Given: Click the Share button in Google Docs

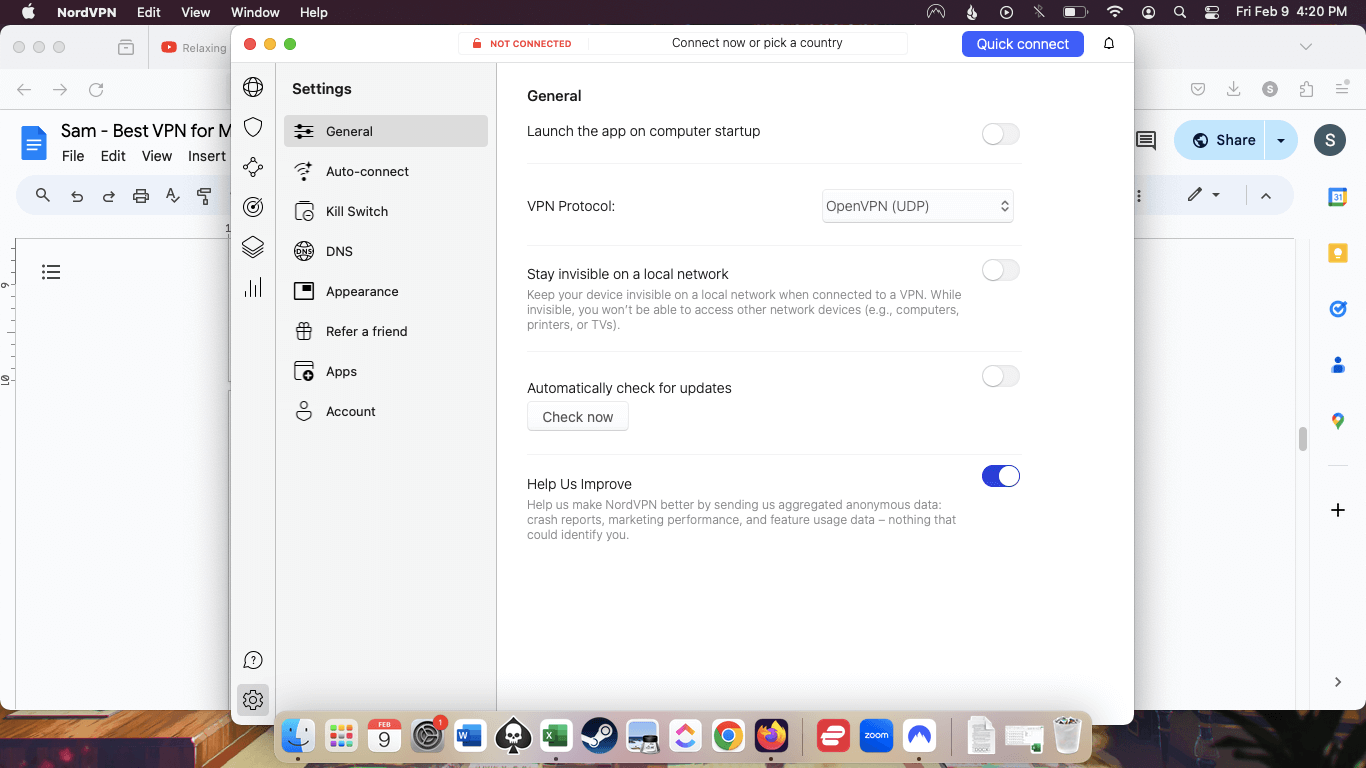Looking at the screenshot, I should 1222,141.
